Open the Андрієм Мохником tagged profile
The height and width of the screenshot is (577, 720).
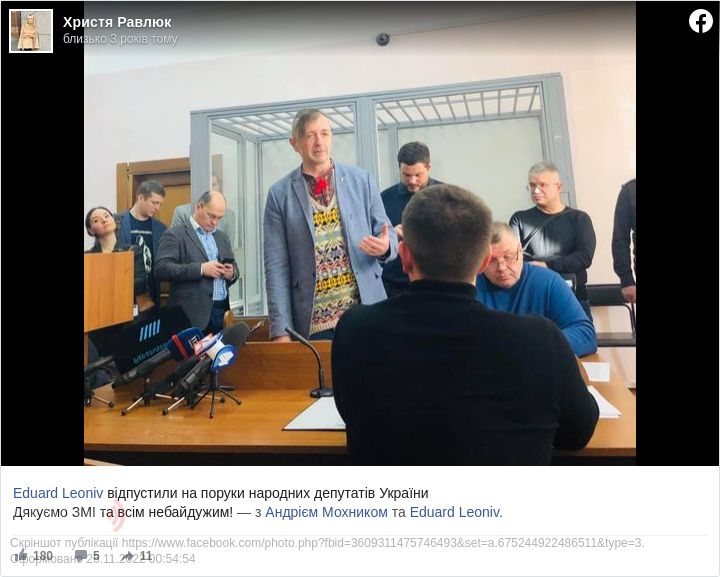click(326, 512)
